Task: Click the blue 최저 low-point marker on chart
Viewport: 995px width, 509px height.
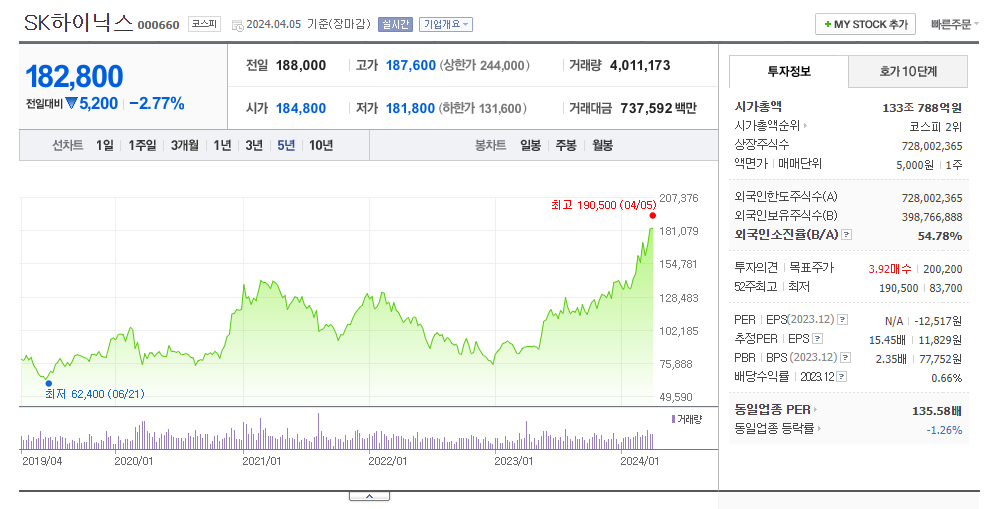Action: (48, 383)
